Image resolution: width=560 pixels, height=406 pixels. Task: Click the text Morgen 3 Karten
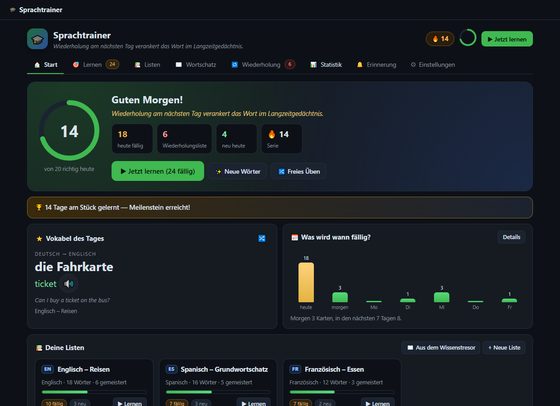[346, 318]
